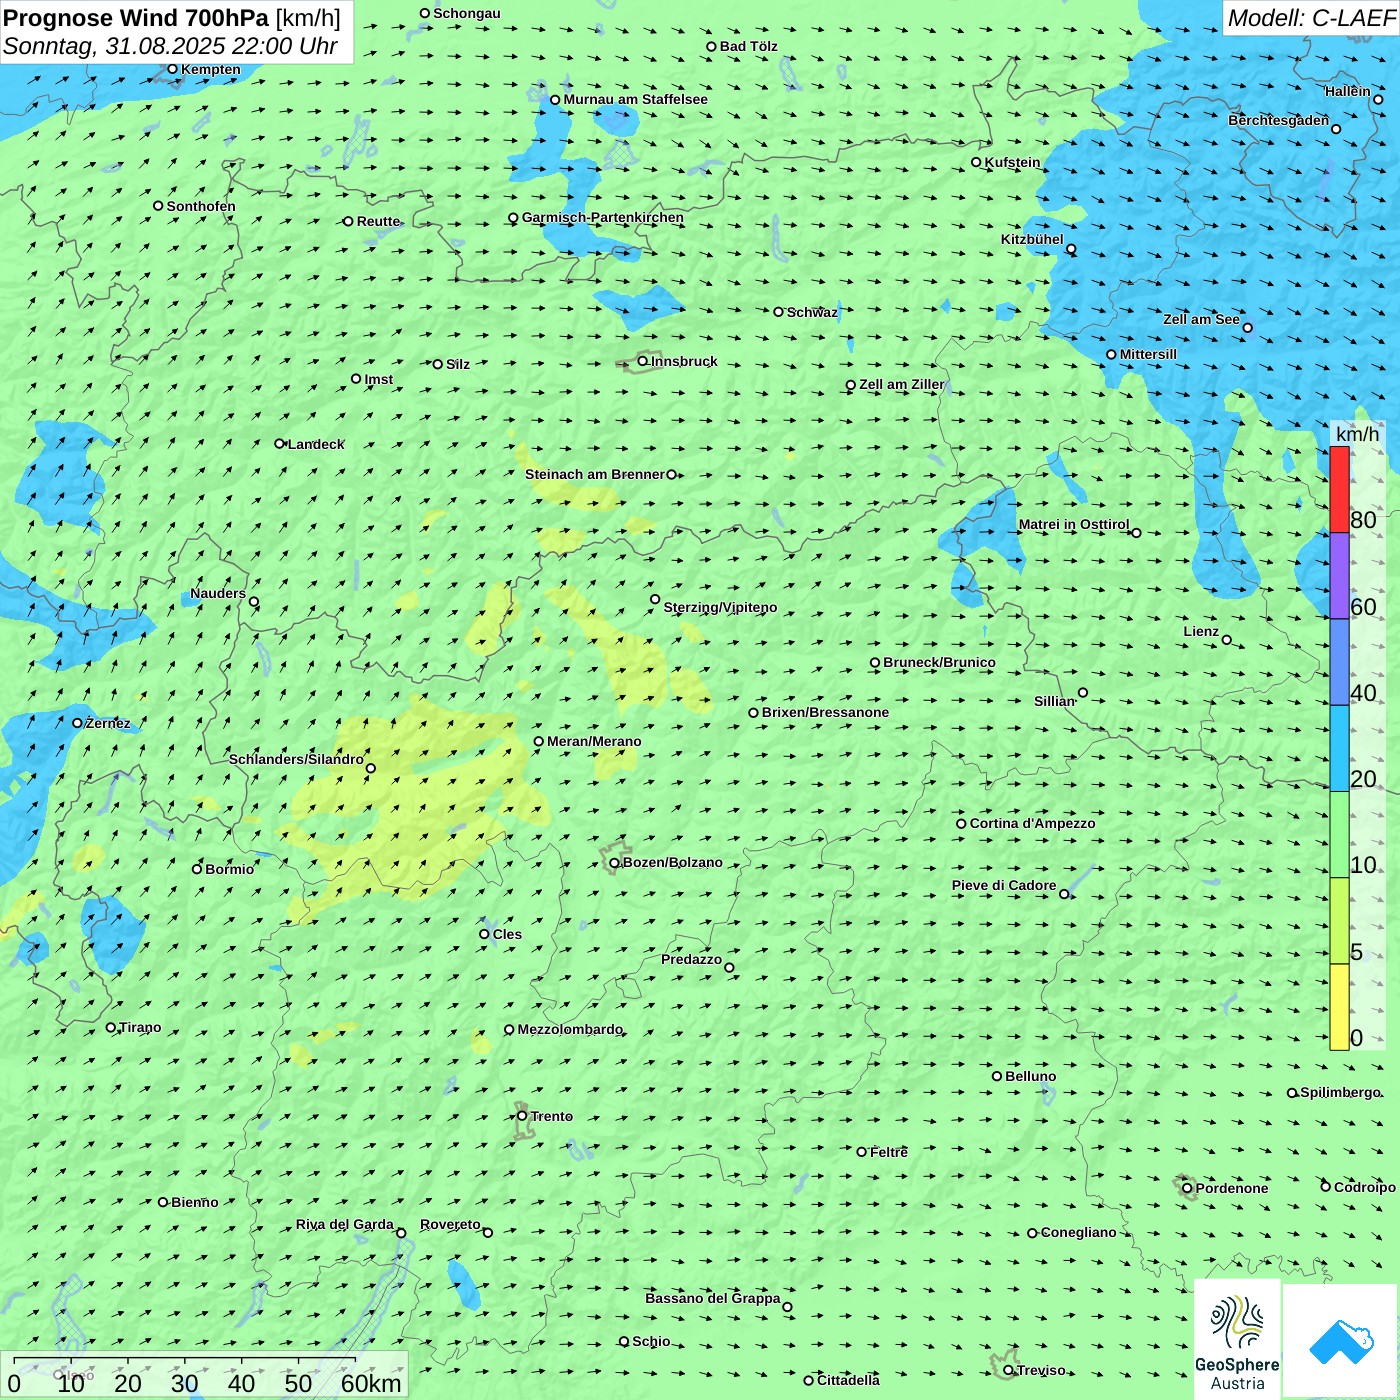Select the Bozen/Bolzano city marker

tap(615, 863)
